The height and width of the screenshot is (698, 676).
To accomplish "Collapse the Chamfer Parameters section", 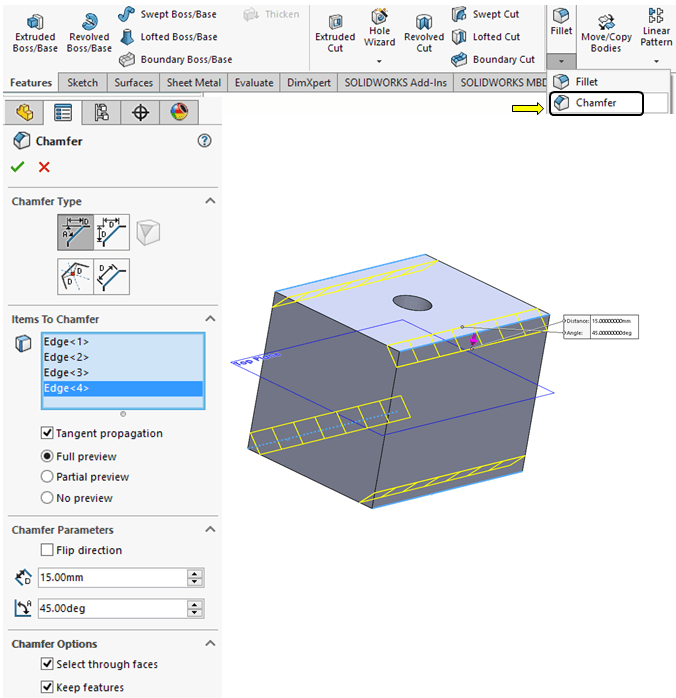I will click(x=210, y=530).
